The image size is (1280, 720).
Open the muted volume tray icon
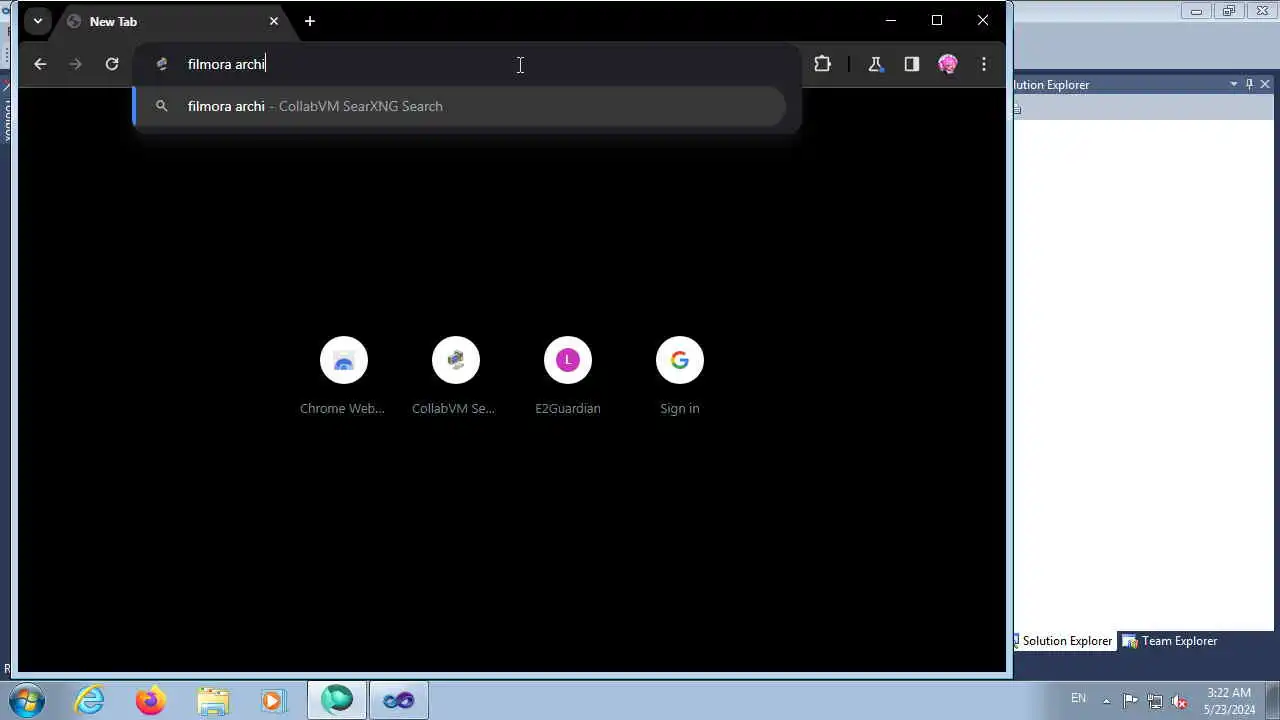pos(1180,700)
